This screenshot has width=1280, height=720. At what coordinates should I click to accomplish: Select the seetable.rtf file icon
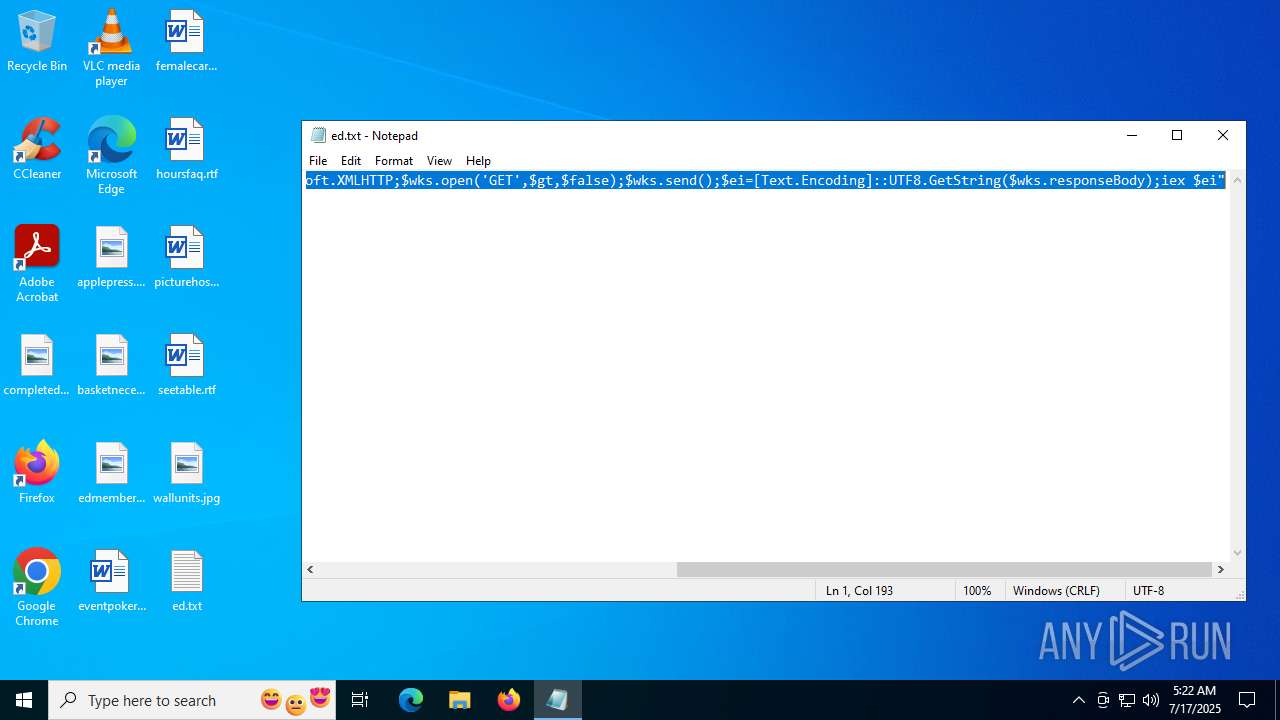(186, 366)
